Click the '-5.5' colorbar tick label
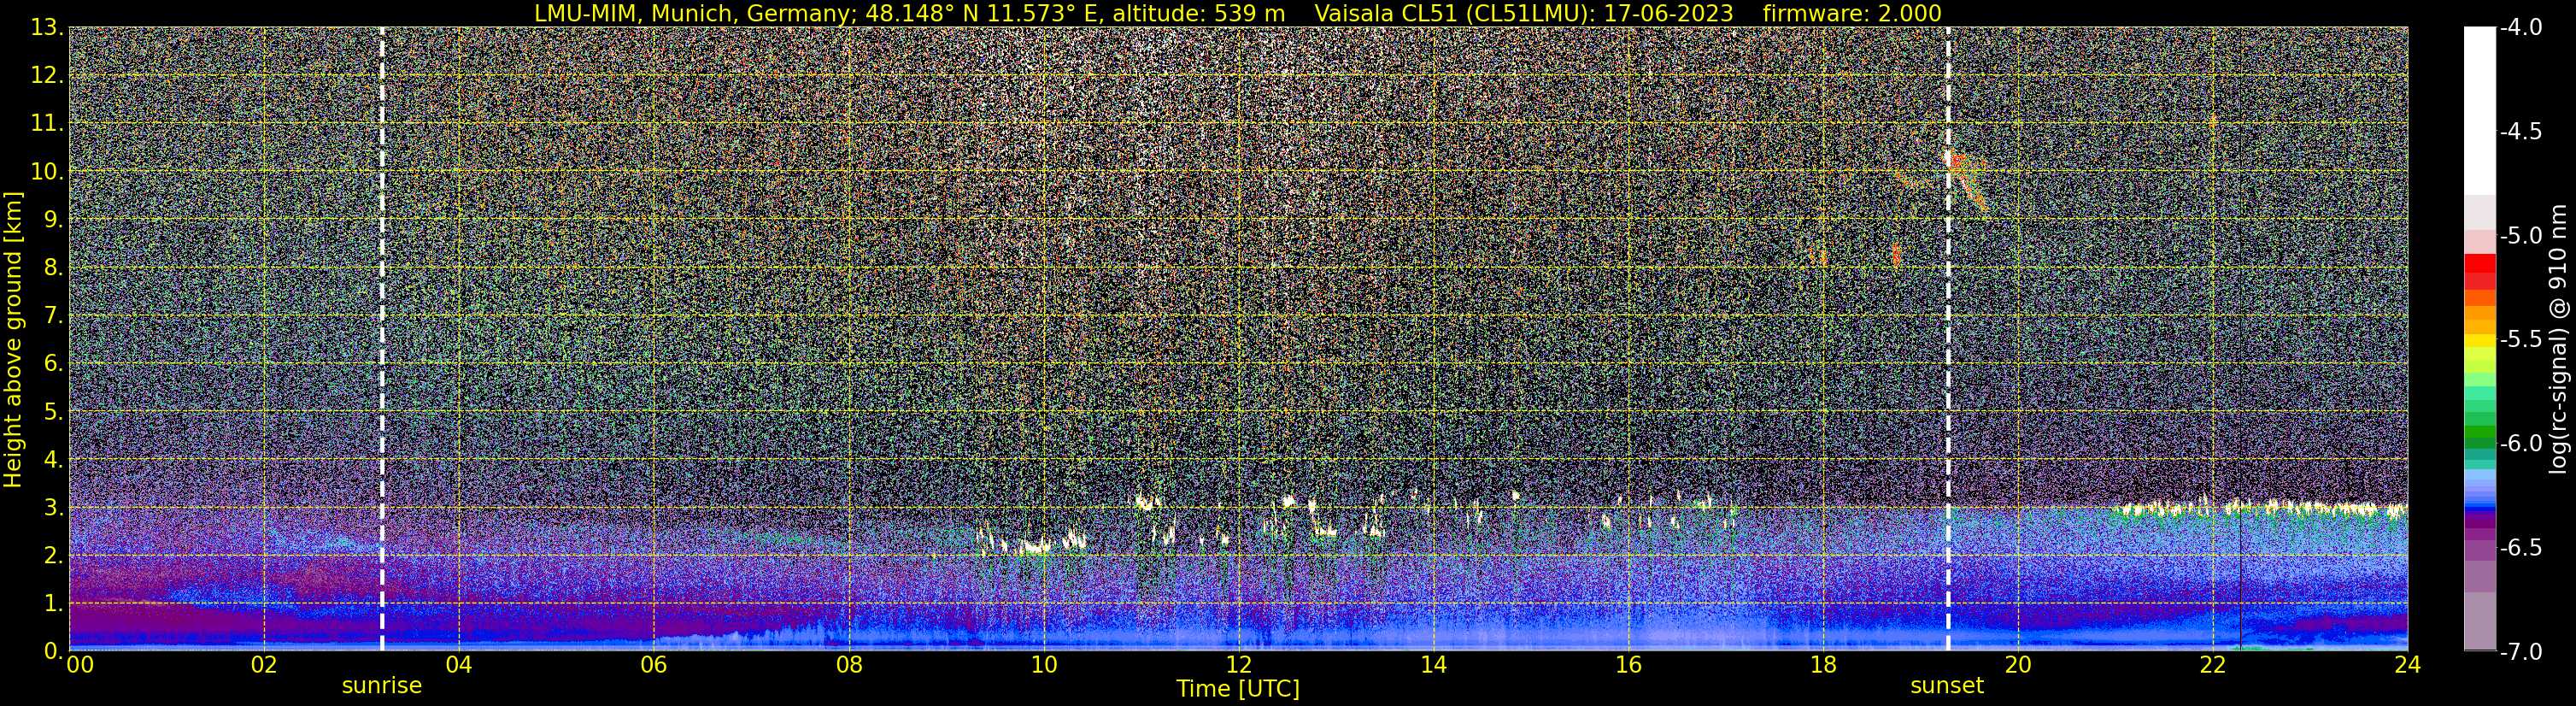Screen dimensions: 2576x706 click(x=2521, y=339)
